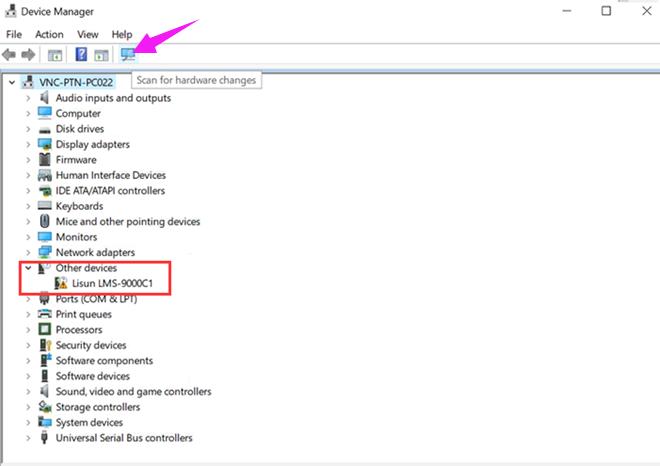Select the Human Interface Devices item
This screenshot has width=660, height=466.
[110, 175]
